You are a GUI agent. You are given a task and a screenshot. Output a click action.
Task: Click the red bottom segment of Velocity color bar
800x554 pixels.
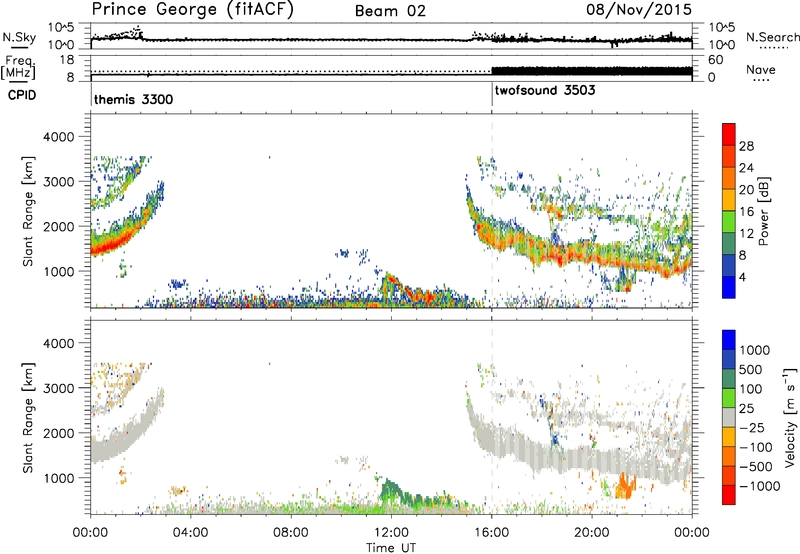(x=729, y=495)
